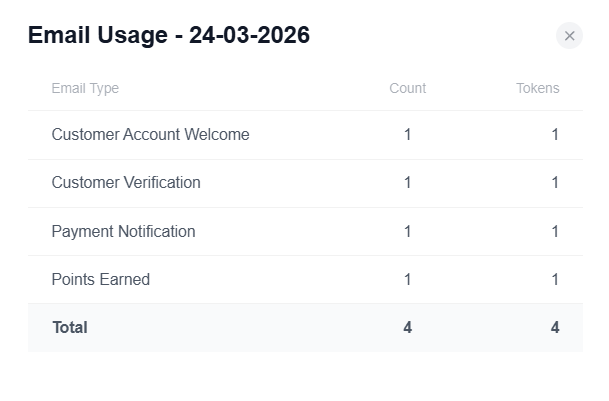
Task: Select the Payment Notification row label
Action: tap(123, 231)
